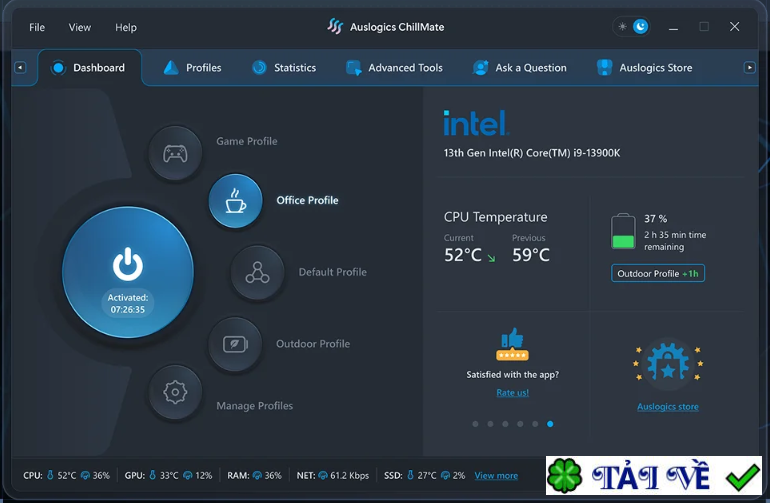
Task: Open the File menu
Action: [37, 28]
